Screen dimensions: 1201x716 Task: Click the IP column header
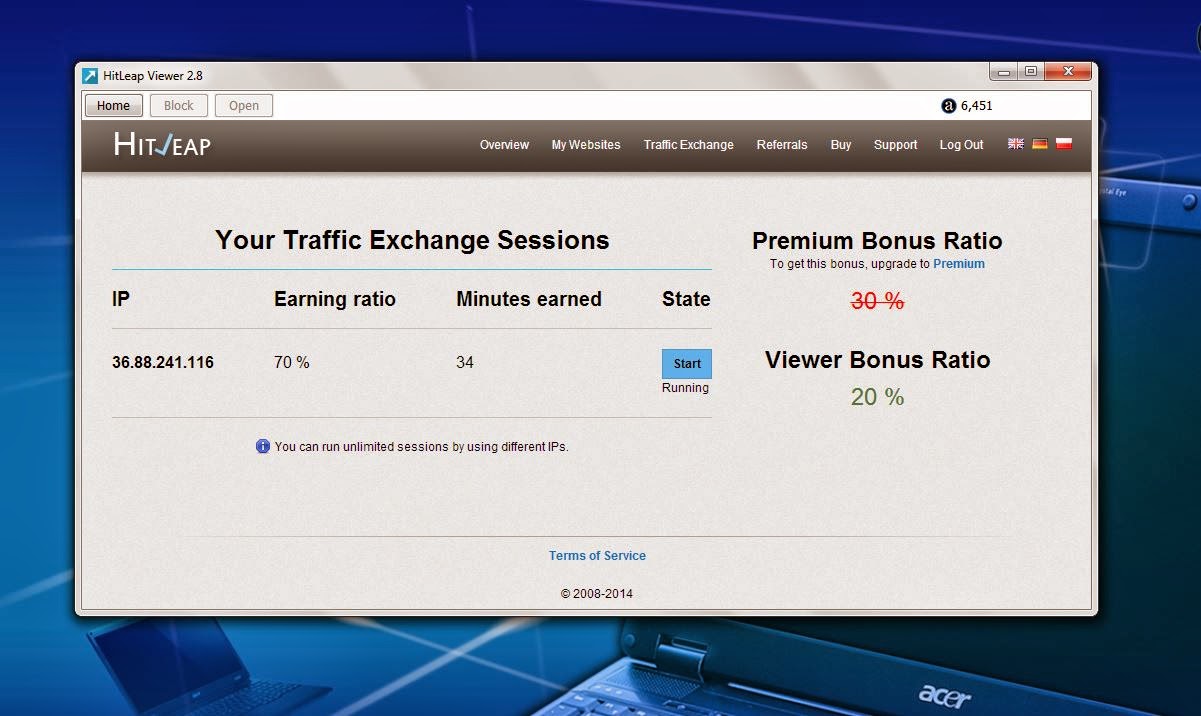point(121,299)
